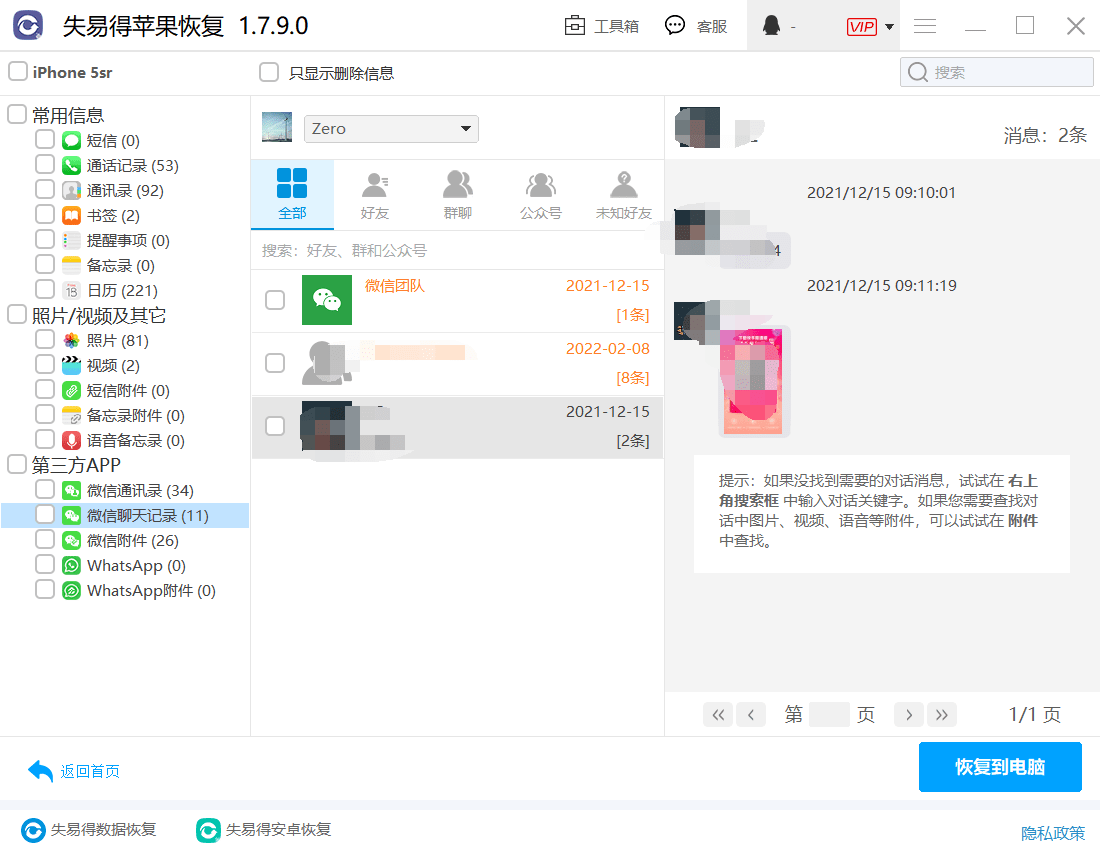This screenshot has height=850, width=1100.
Task: Open the 客服 chat bubble icon
Action: click(x=675, y=26)
